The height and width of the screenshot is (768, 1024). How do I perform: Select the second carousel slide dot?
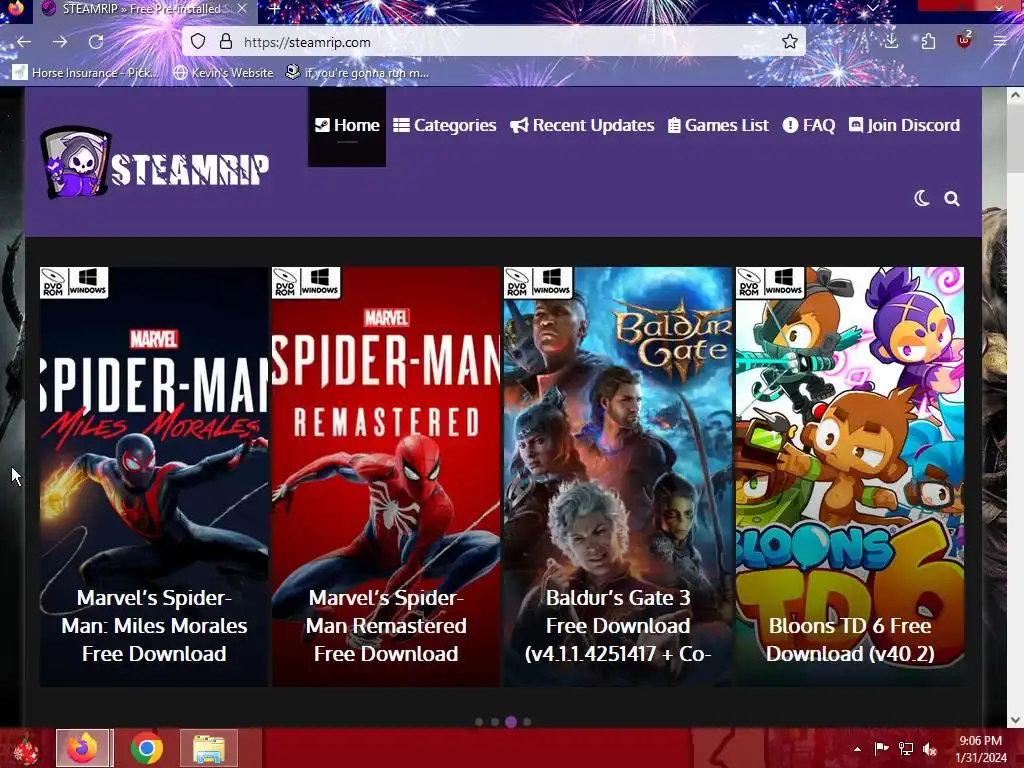click(x=495, y=722)
